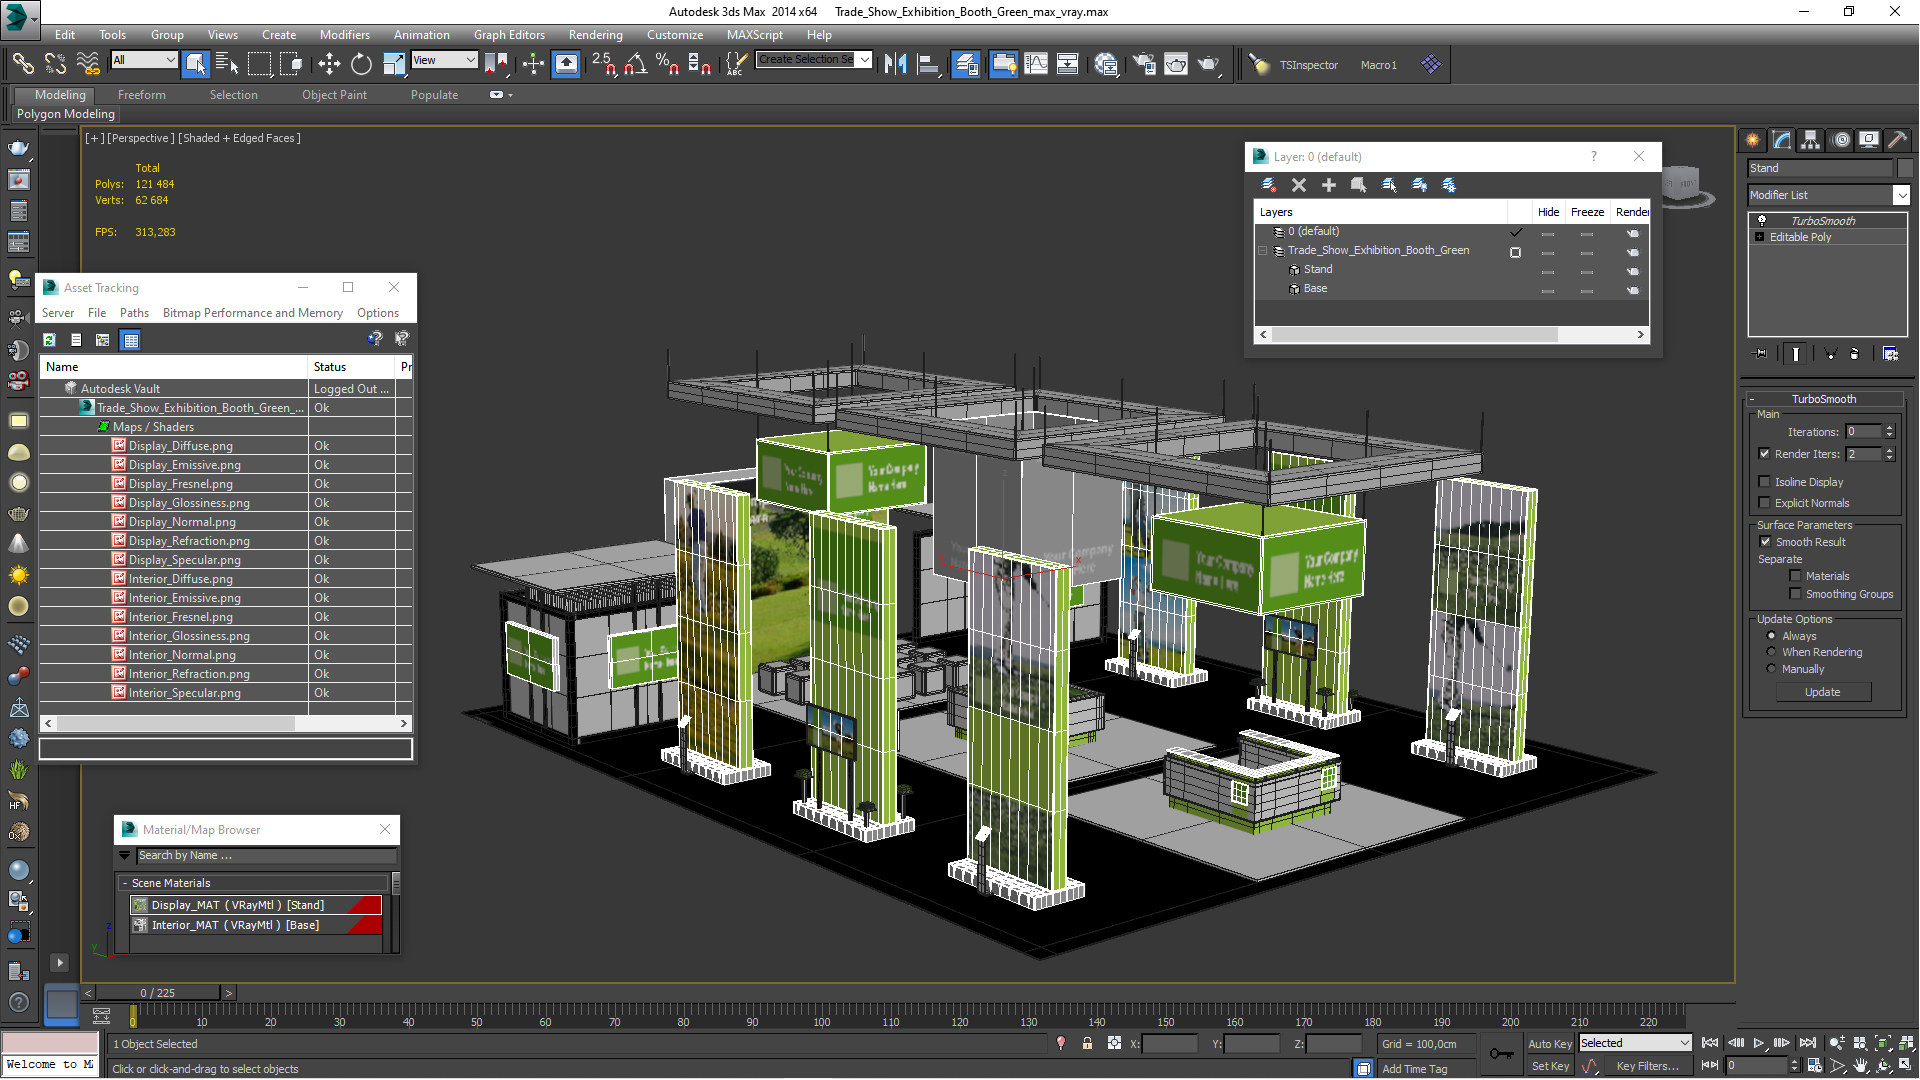Choose the Select and Move tool
The height and width of the screenshot is (1080, 1920).
pyautogui.click(x=329, y=64)
